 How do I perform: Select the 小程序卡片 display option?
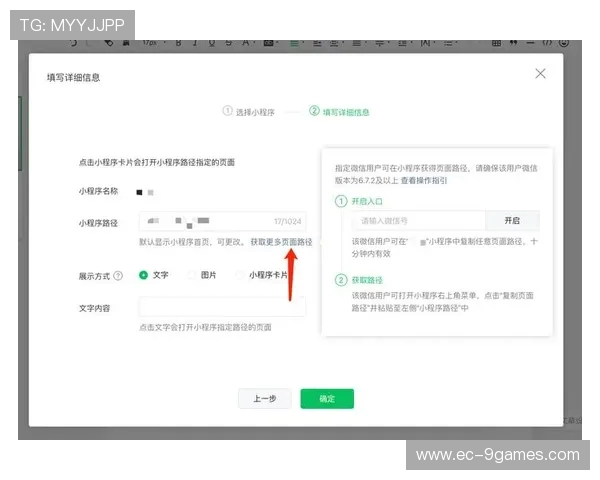[x=262, y=275]
